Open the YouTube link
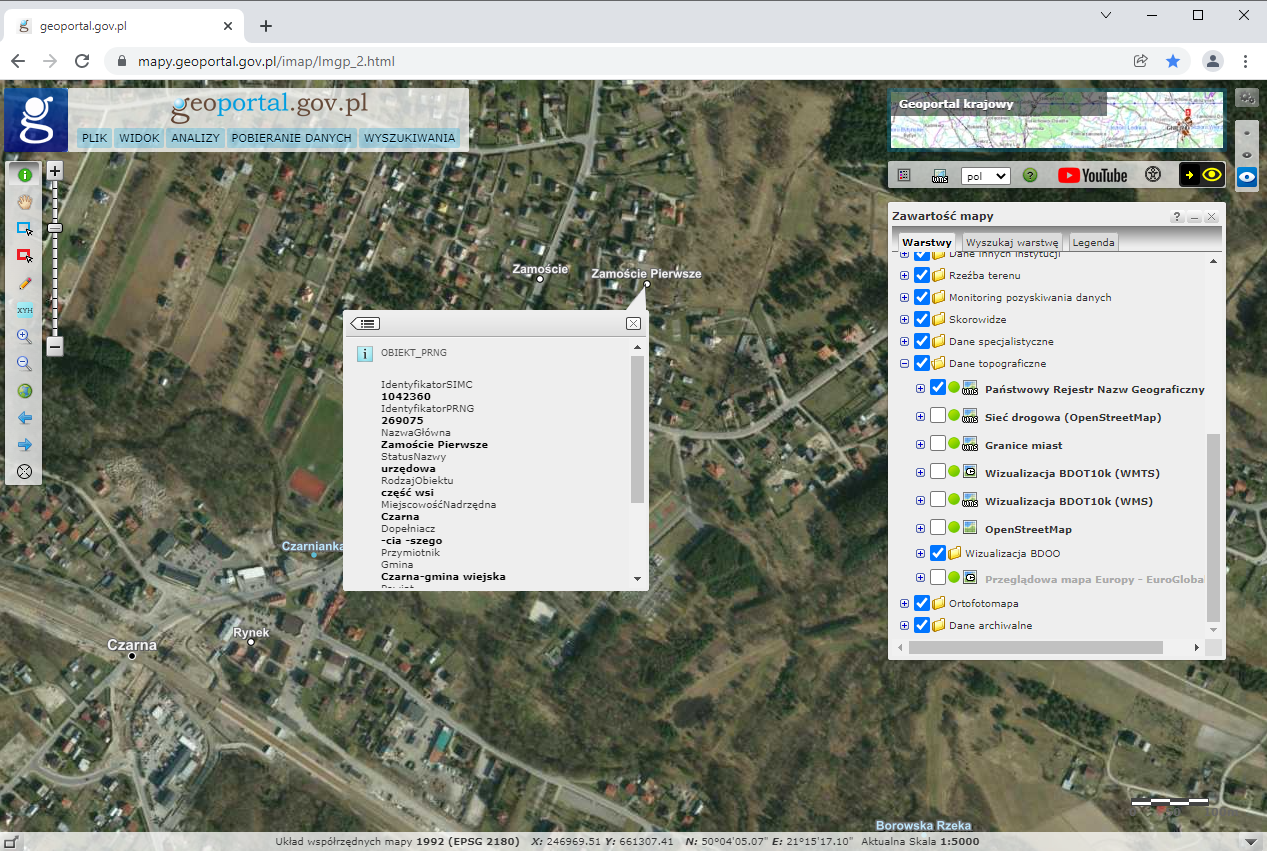Image resolution: width=1267 pixels, height=851 pixels. (1092, 175)
